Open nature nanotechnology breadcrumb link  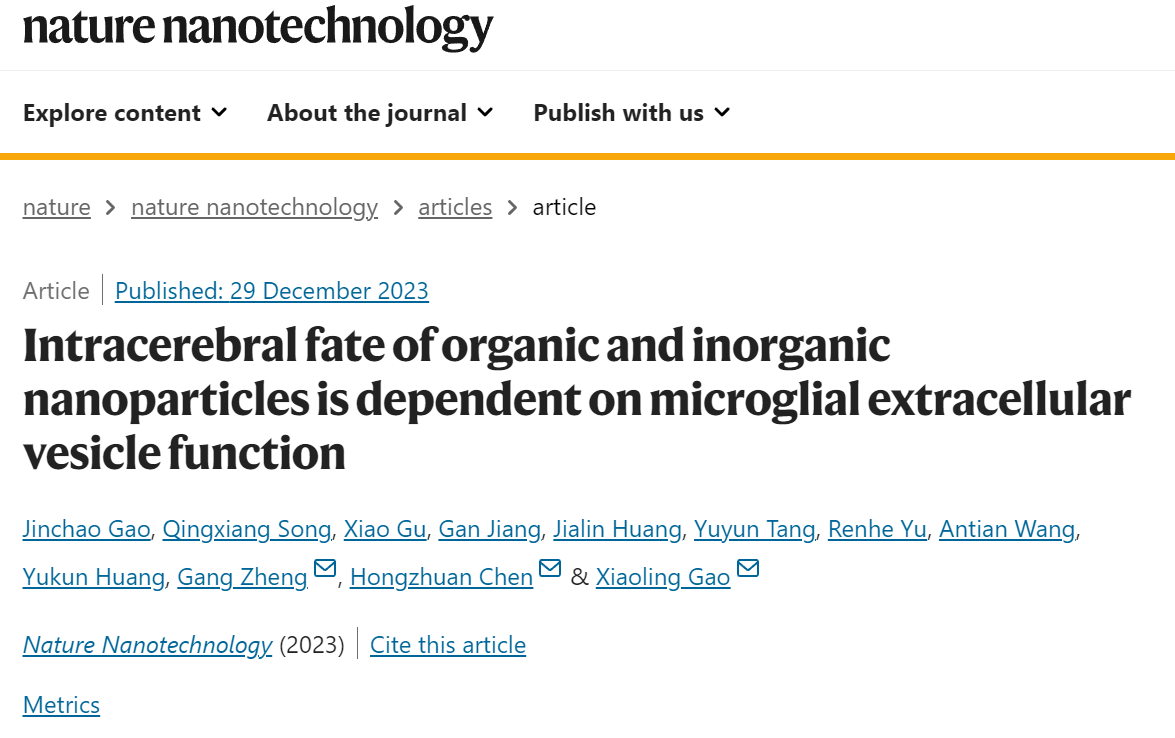pos(254,207)
